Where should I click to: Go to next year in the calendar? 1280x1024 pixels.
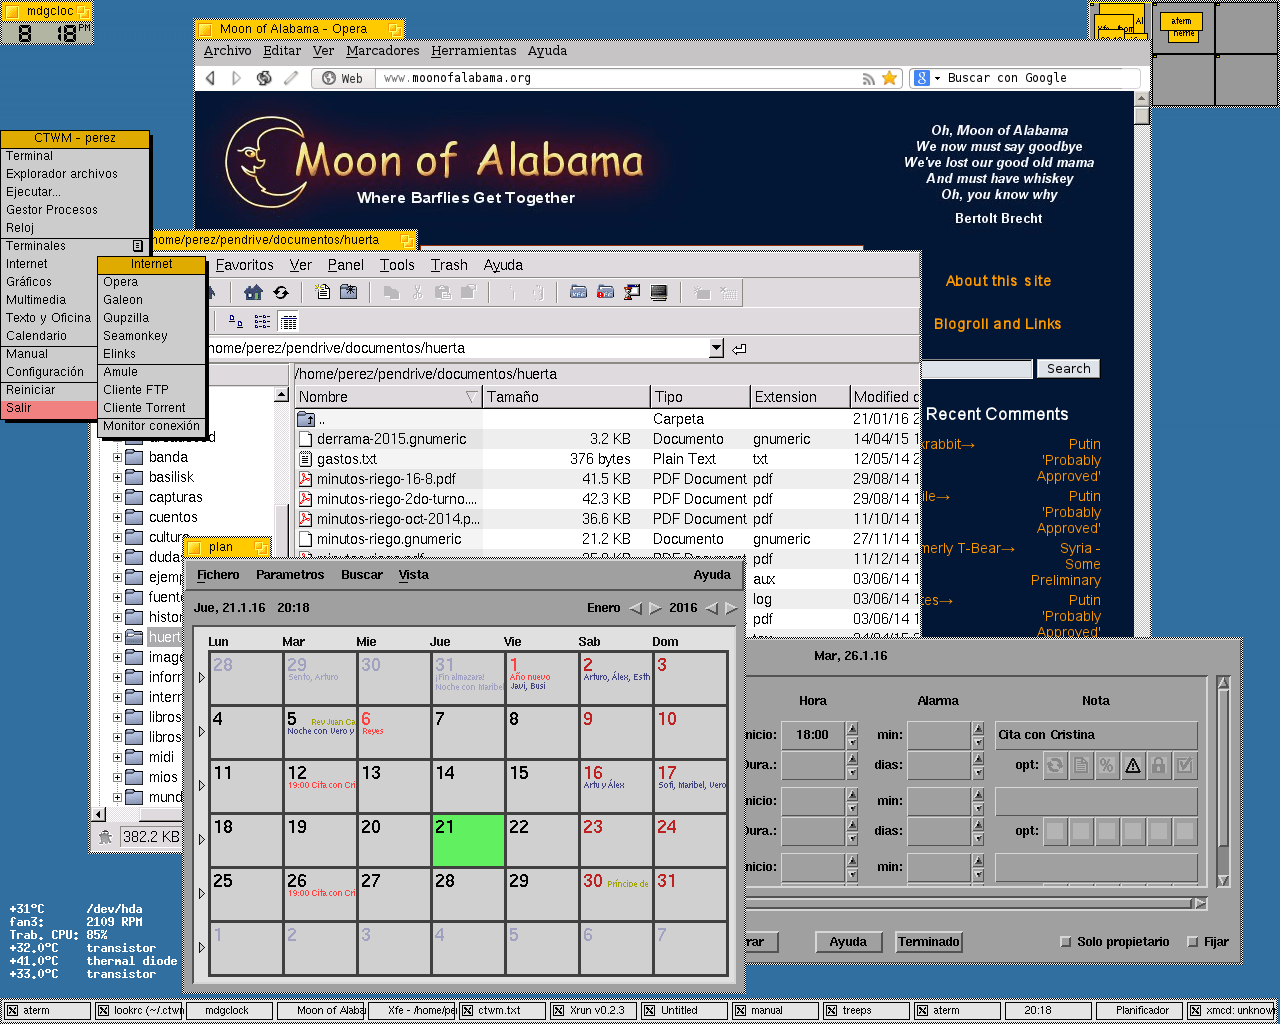[x=731, y=608]
